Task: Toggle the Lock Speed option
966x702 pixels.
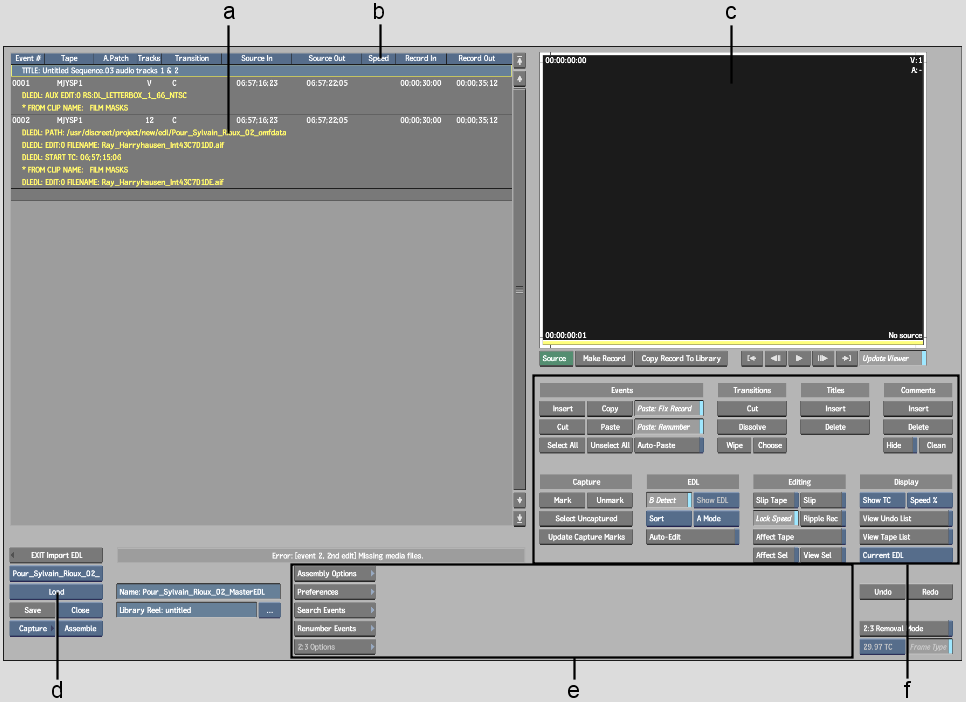Action: 776,519
